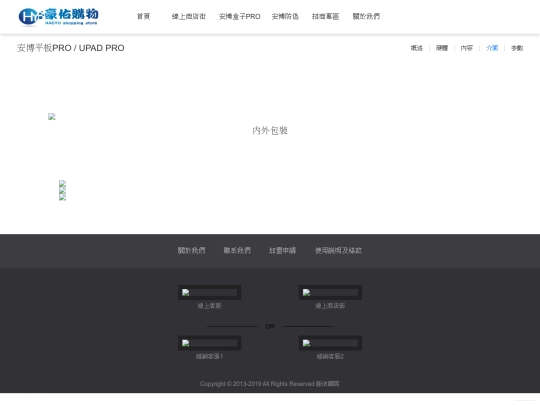Open 關於我們 in the top navigation
The image size is (540, 405).
366,17
